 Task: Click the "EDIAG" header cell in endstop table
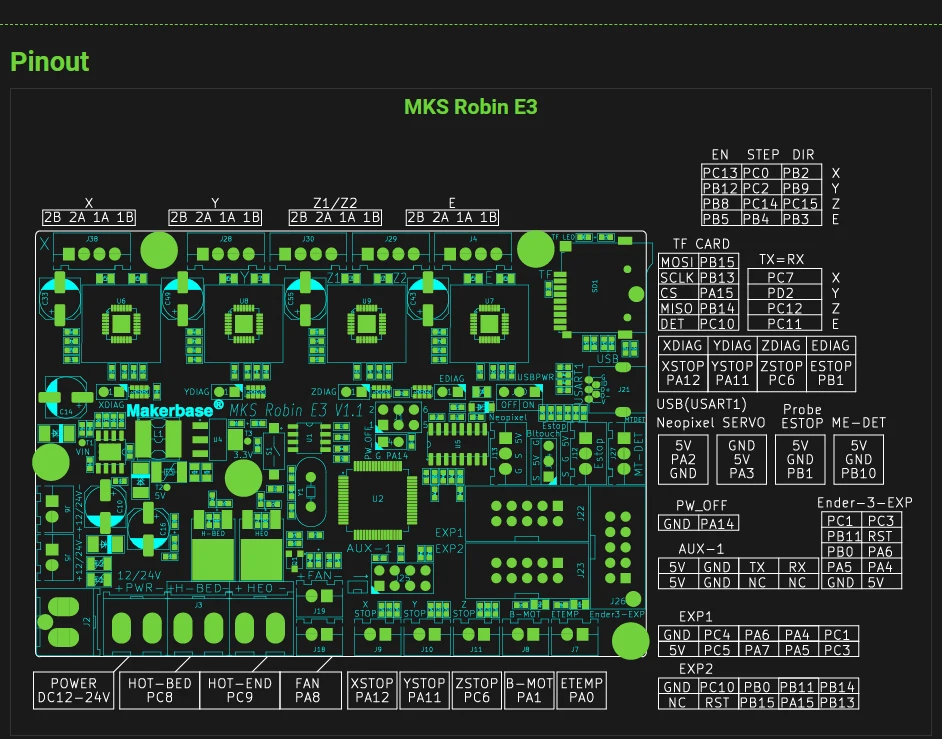click(x=830, y=345)
